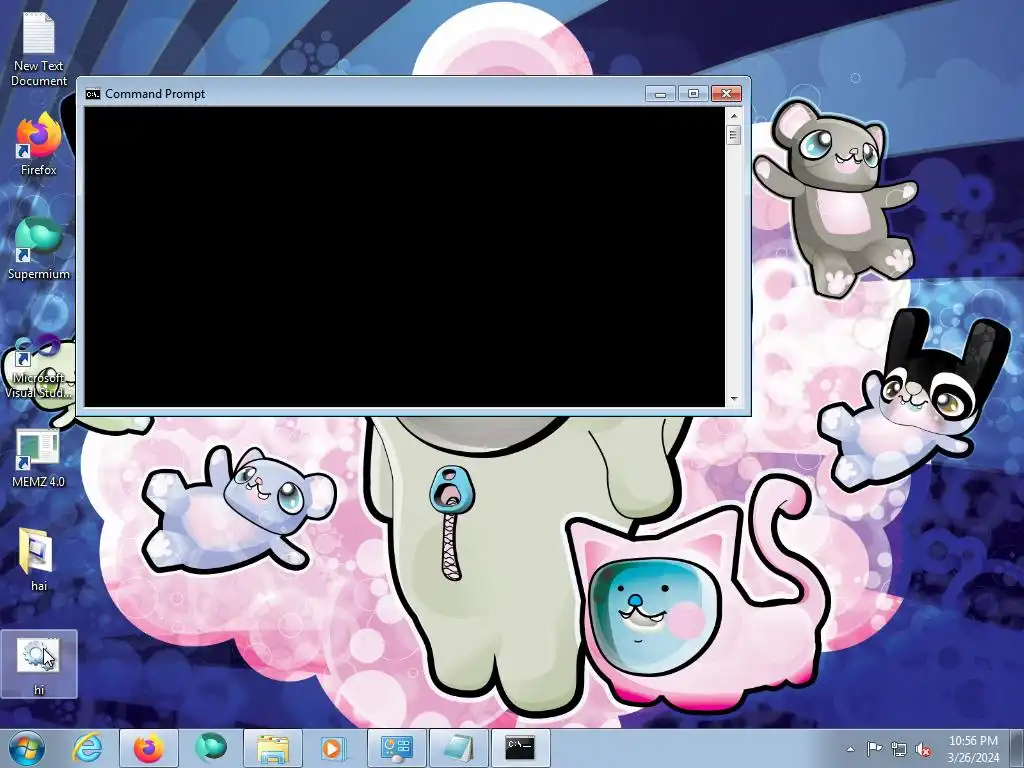Select the Firefox desktop shortcut
The width and height of the screenshot is (1024, 768).
click(39, 144)
